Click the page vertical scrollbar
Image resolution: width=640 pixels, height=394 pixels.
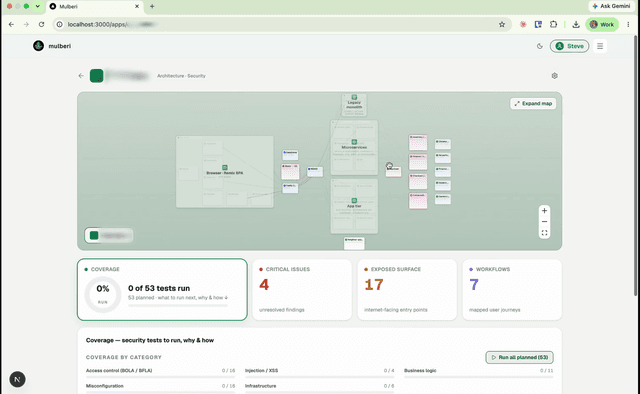click(635, 165)
